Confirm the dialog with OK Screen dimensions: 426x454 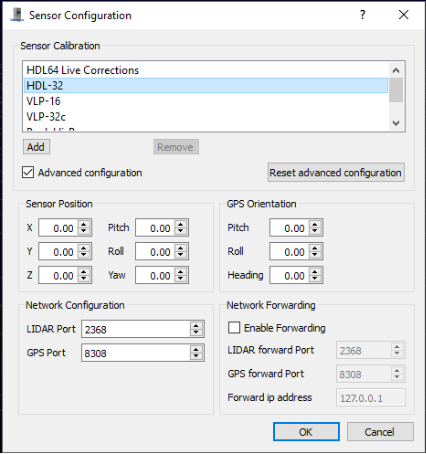(306, 432)
